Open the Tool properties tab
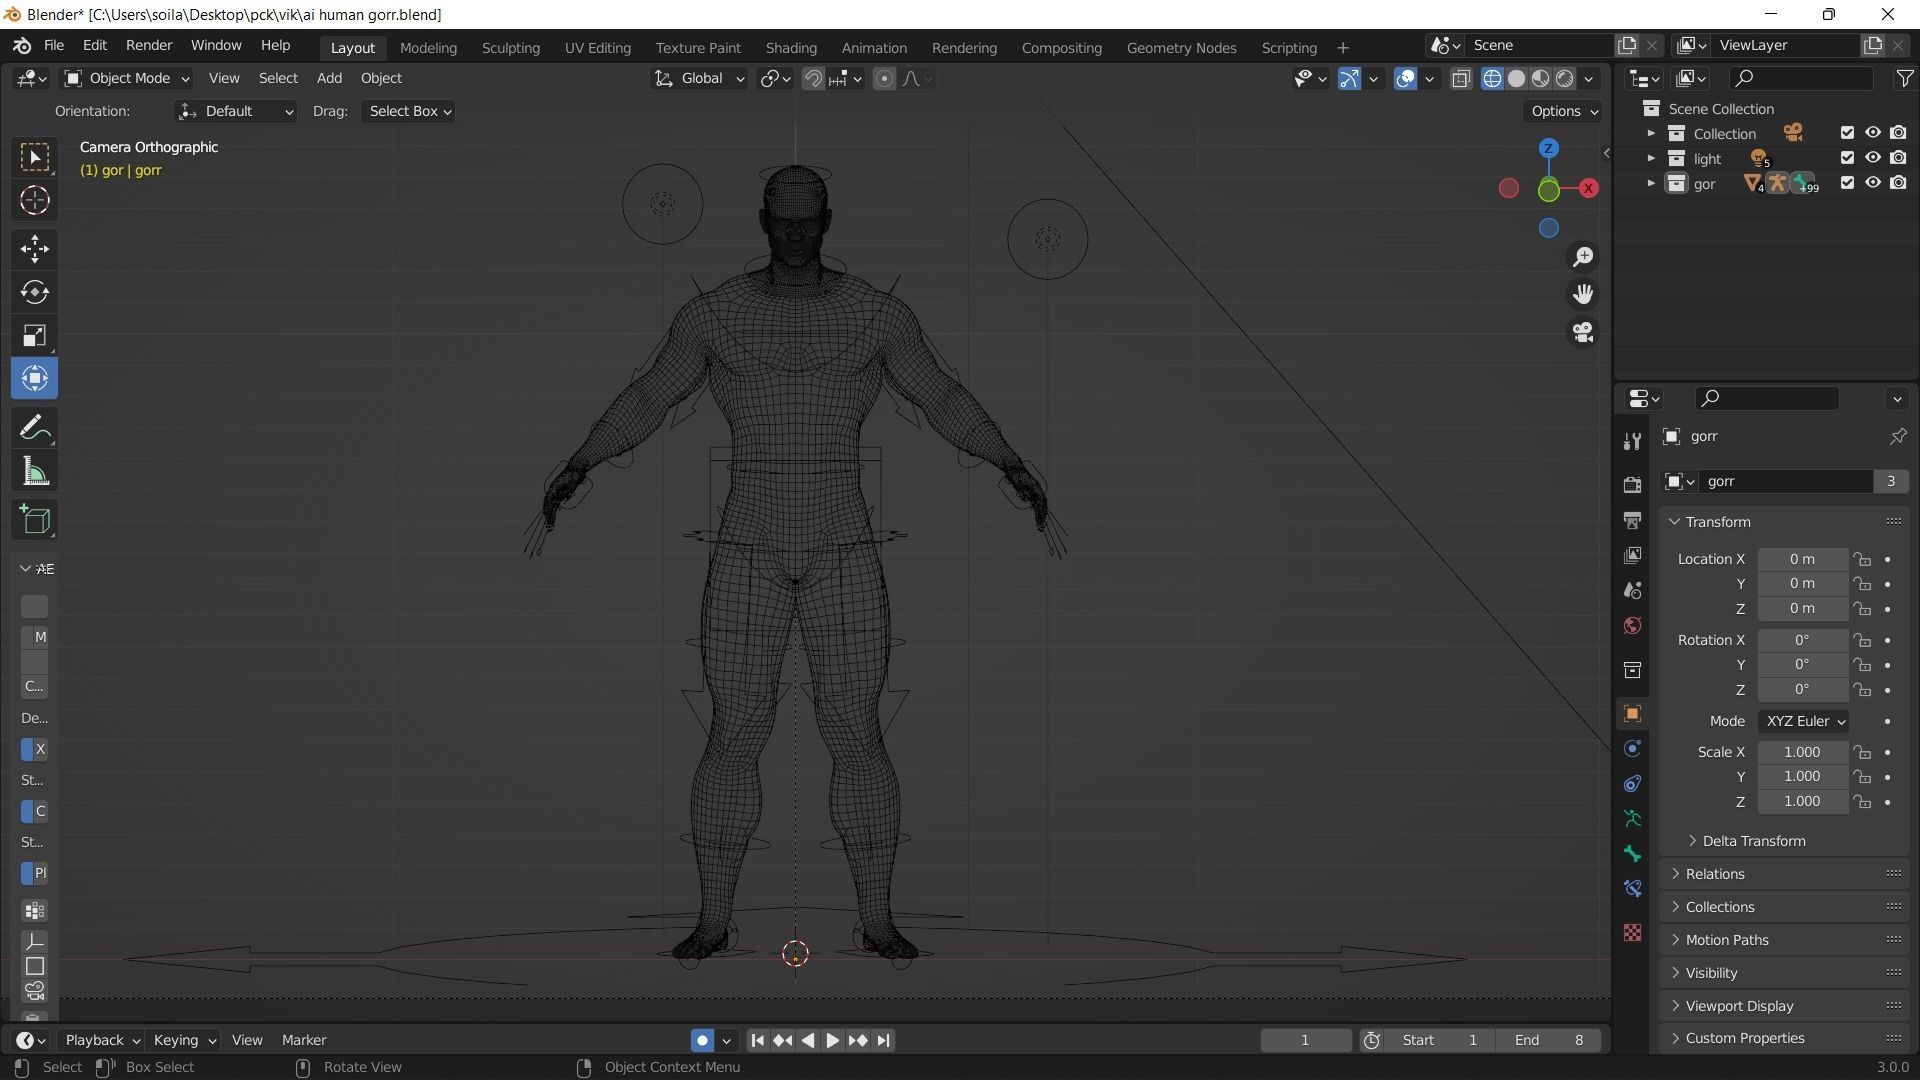1920x1080 pixels. pos(1632,441)
